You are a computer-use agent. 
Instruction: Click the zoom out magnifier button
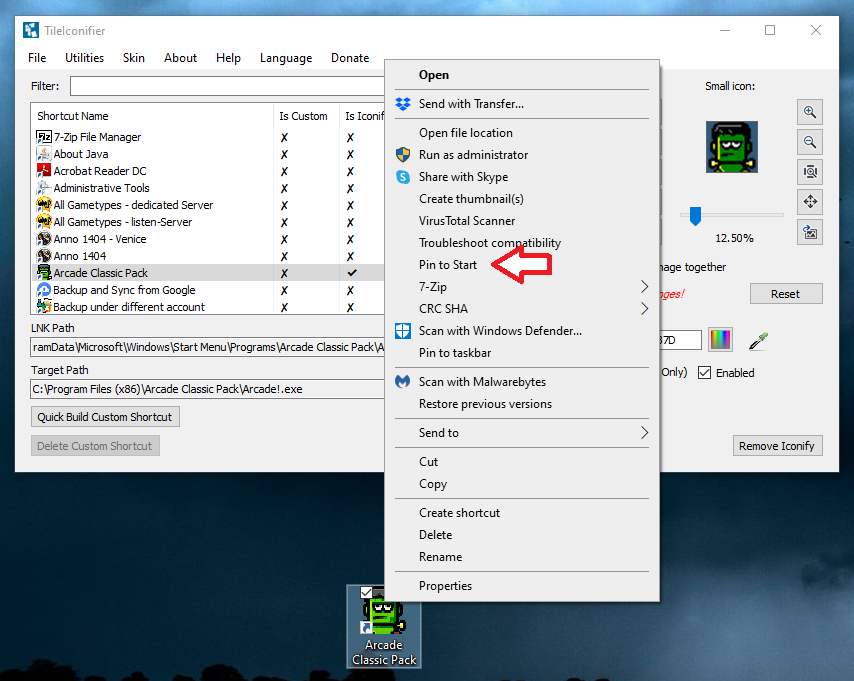point(810,142)
